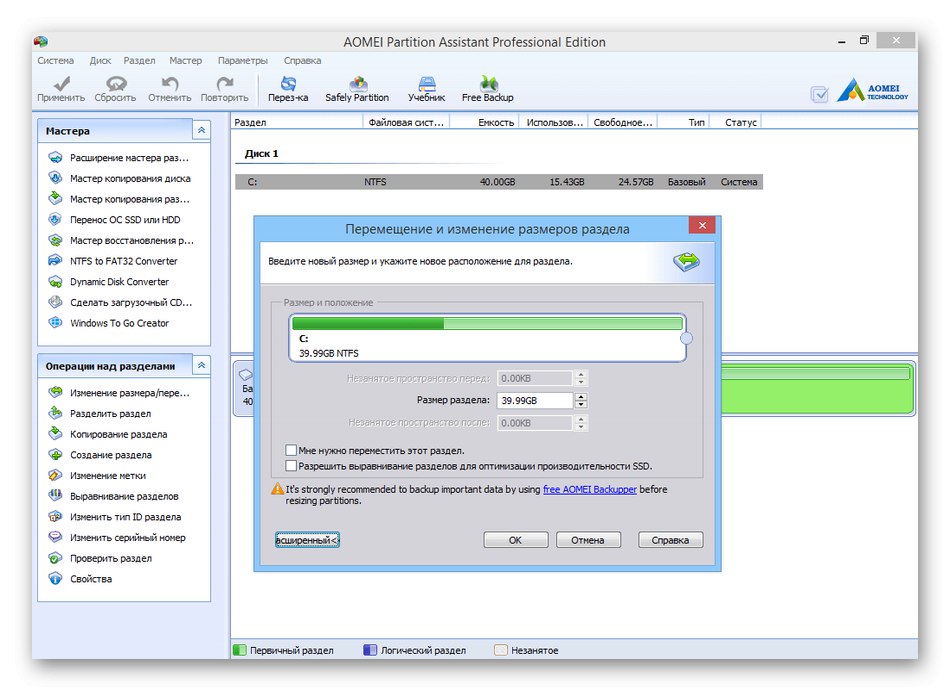The width and height of the screenshot is (950, 691).
Task: Open the Раздел menu
Action: [139, 61]
